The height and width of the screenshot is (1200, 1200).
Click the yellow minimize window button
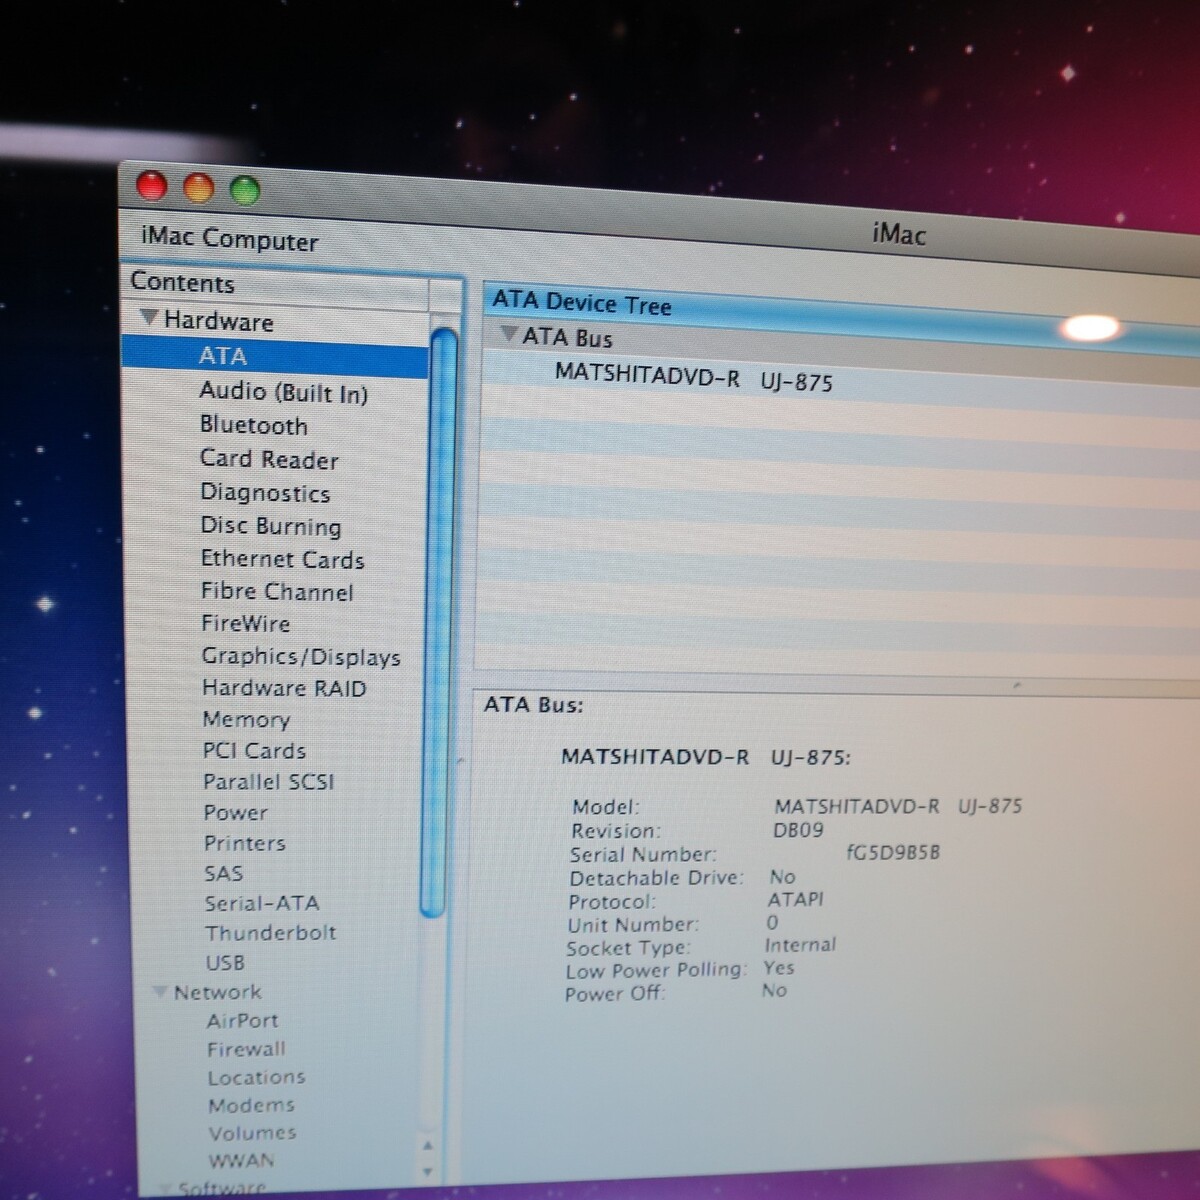[199, 187]
